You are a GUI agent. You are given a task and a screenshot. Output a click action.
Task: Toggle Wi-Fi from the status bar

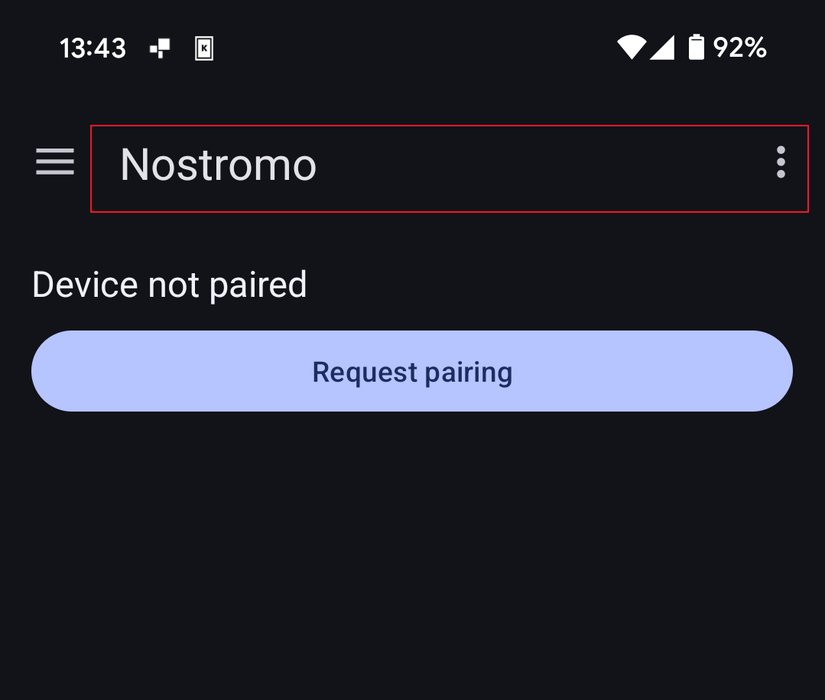[631, 46]
